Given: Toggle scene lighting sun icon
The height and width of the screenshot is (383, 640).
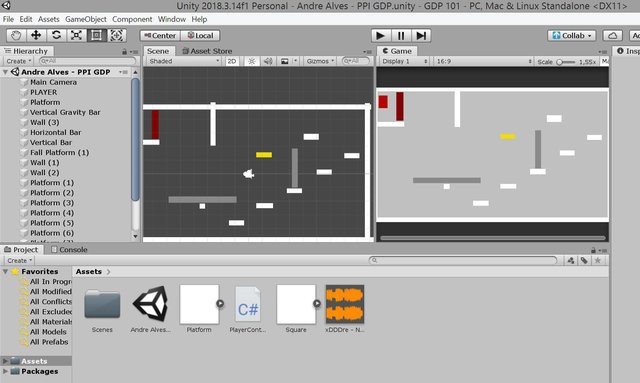Looking at the screenshot, I should tap(252, 61).
